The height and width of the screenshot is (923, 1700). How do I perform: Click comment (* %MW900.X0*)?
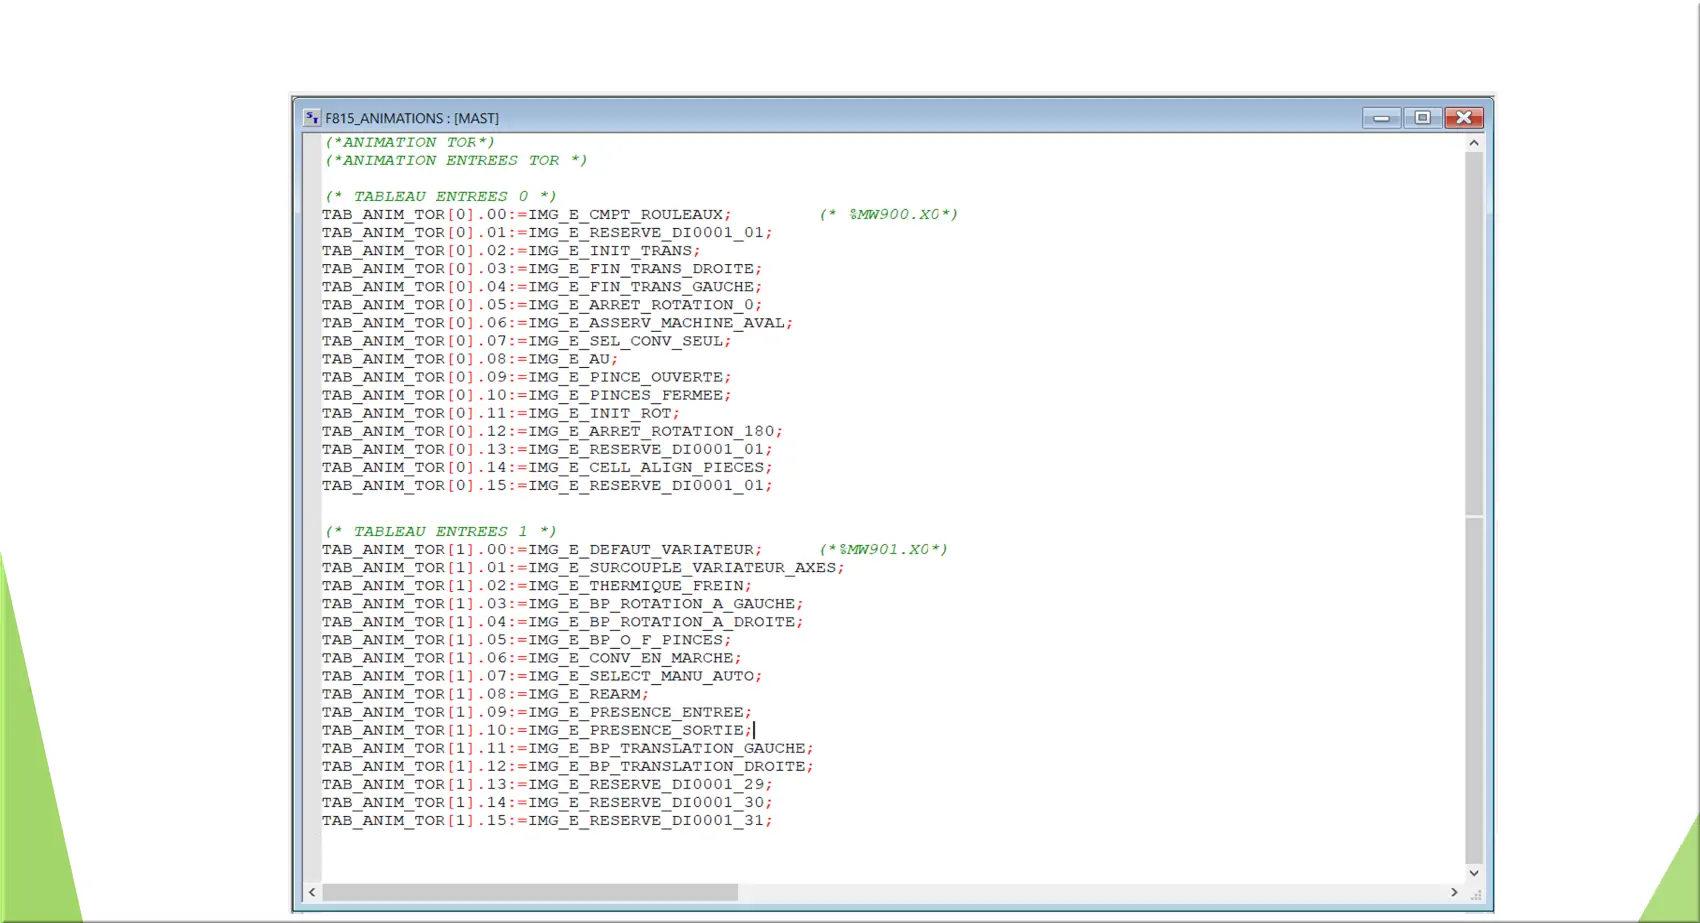(888, 215)
